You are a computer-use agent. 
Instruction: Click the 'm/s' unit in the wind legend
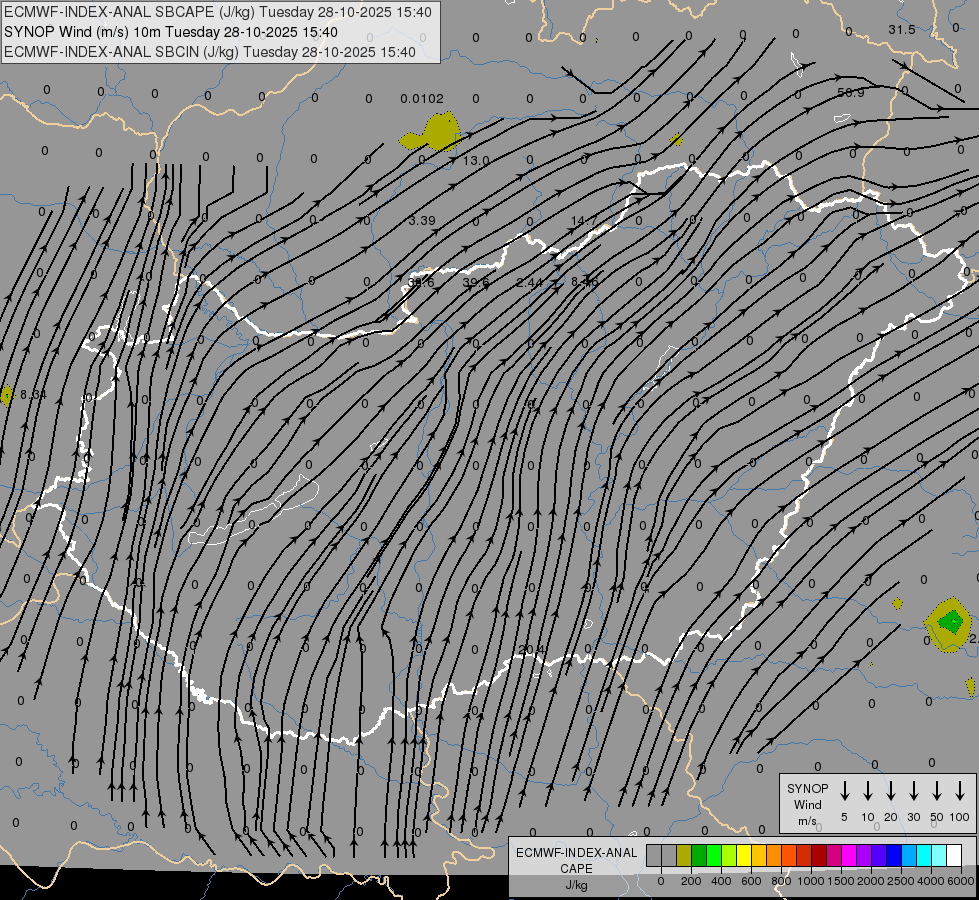point(807,821)
